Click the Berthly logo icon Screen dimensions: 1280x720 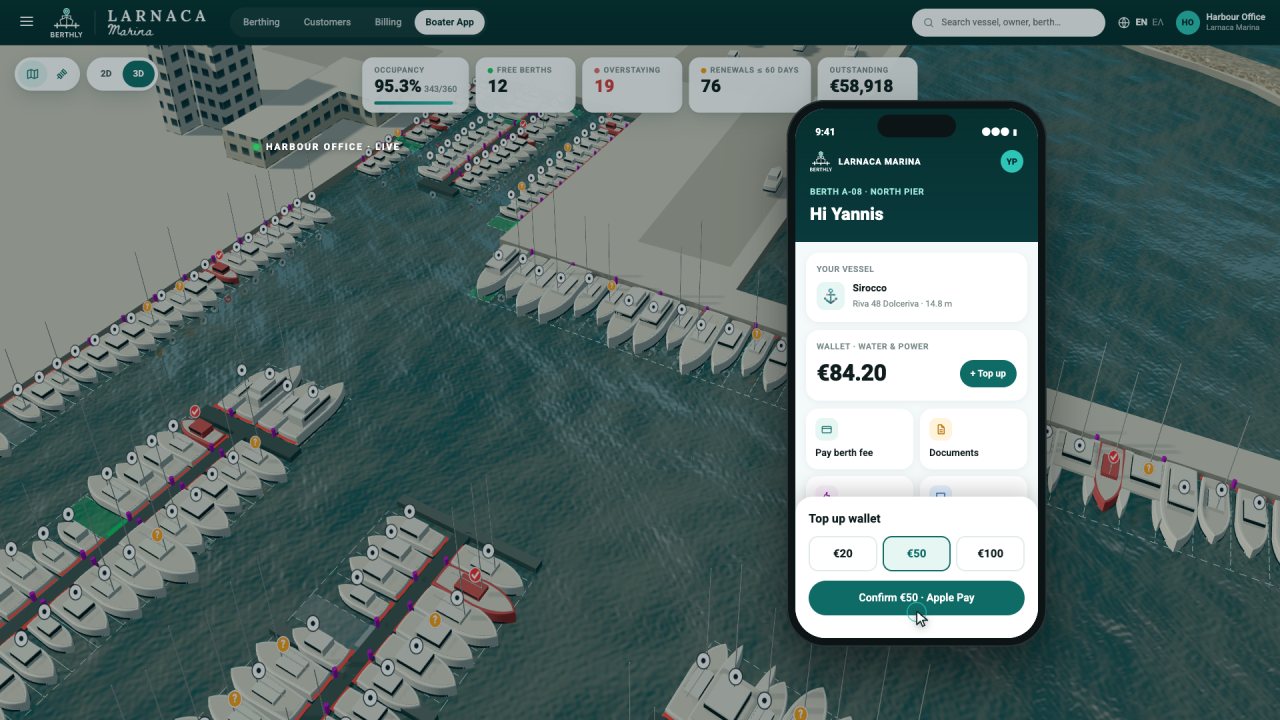(x=66, y=22)
